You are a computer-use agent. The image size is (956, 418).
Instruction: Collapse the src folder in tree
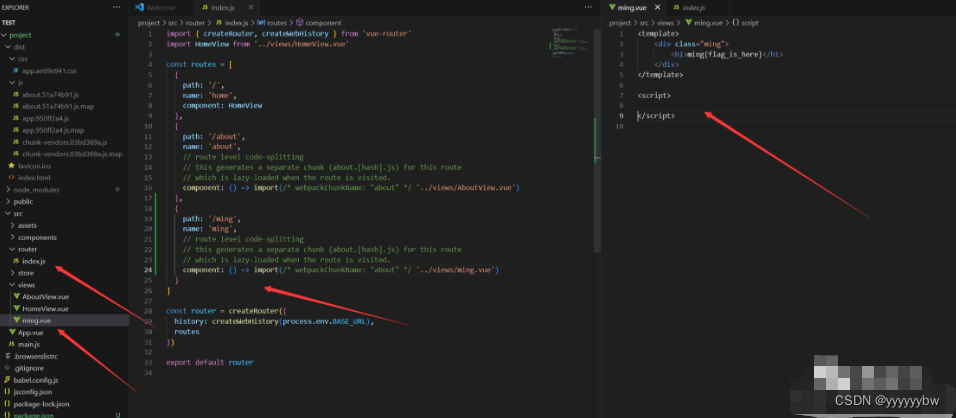[x=8, y=213]
